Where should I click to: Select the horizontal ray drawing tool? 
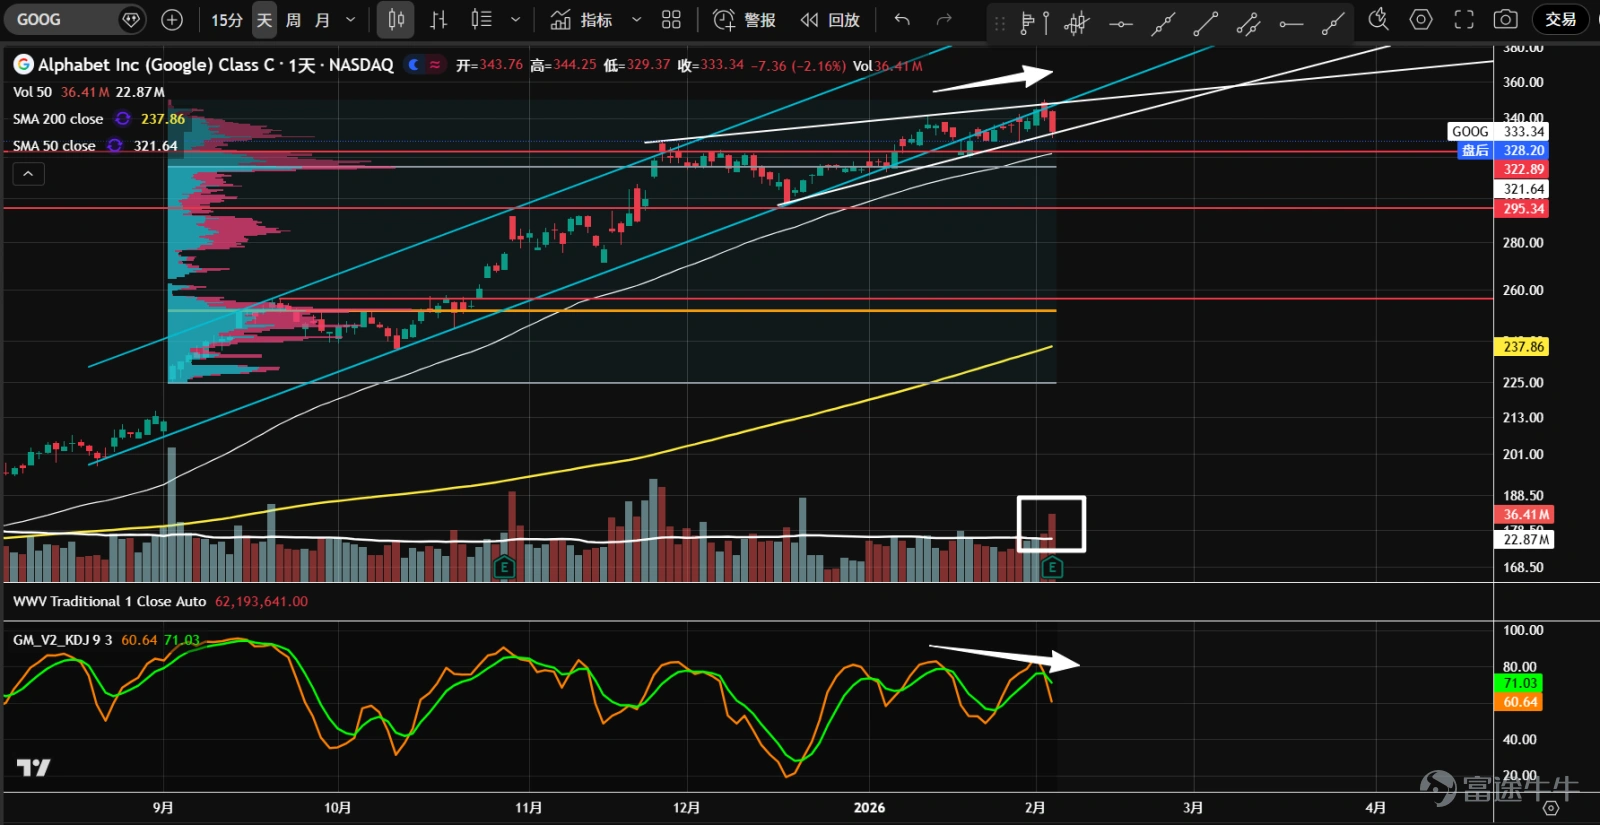[x=1291, y=22]
